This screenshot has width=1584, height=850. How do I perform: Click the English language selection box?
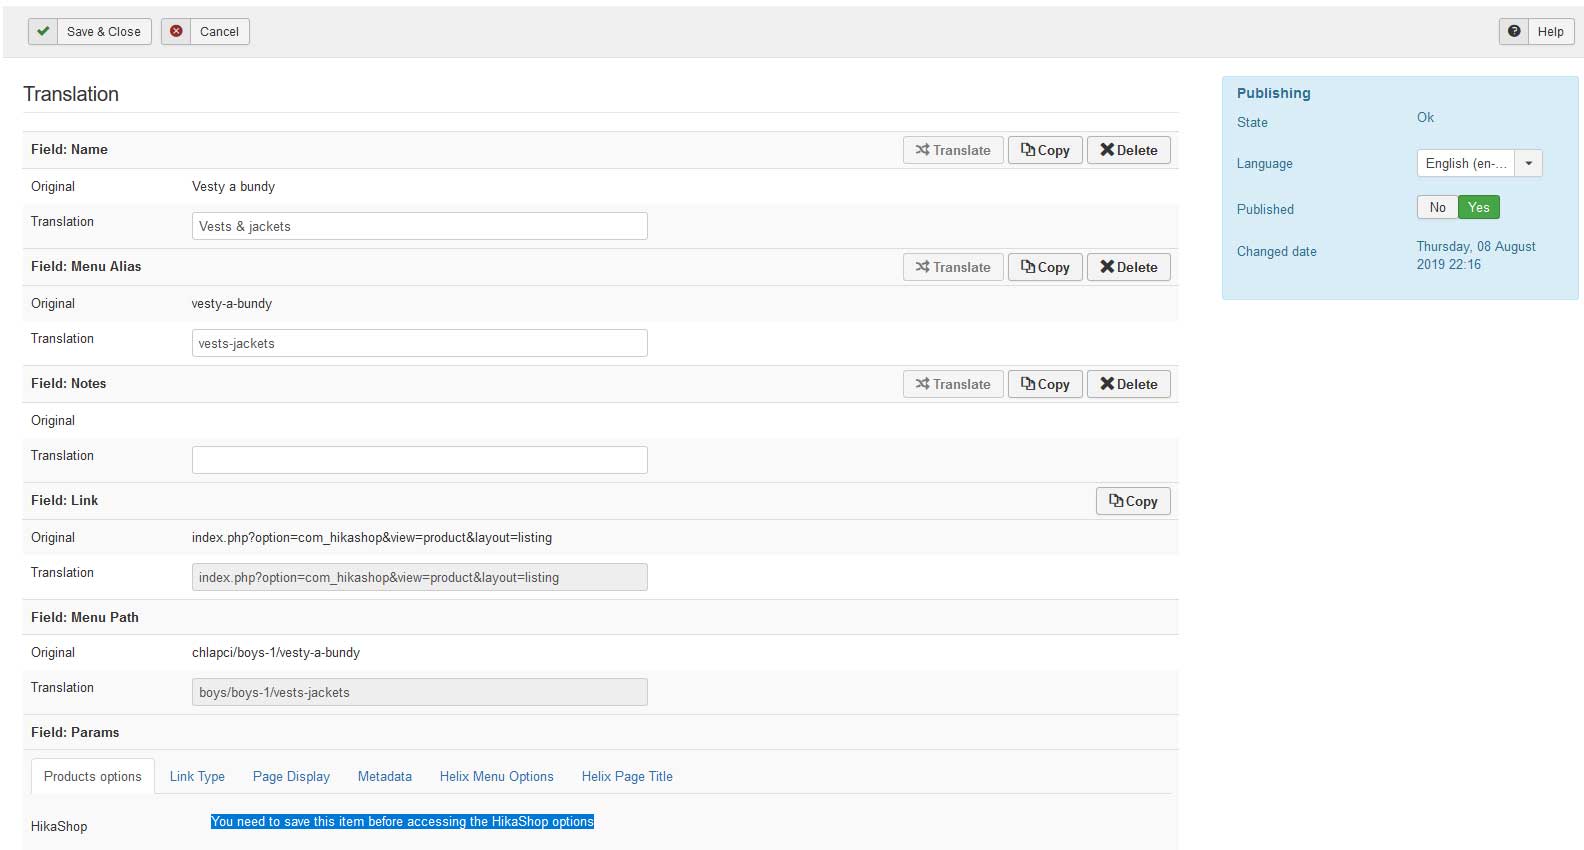click(1465, 163)
